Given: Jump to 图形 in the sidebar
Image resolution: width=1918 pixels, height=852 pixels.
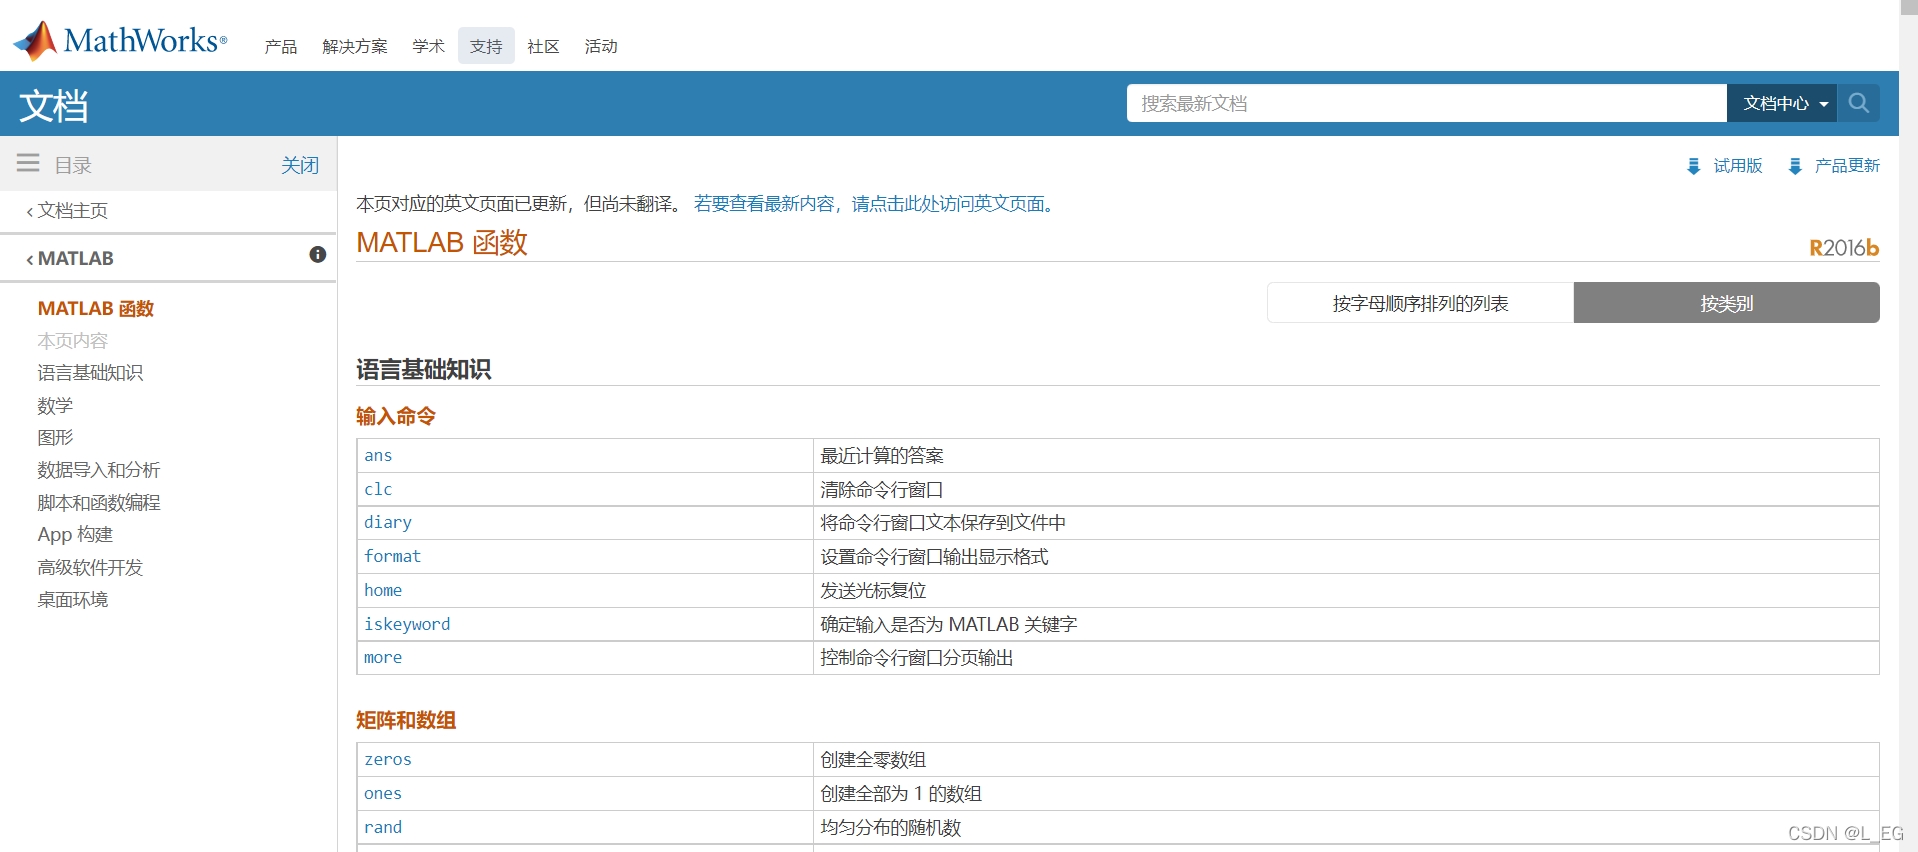Looking at the screenshot, I should click(55, 438).
